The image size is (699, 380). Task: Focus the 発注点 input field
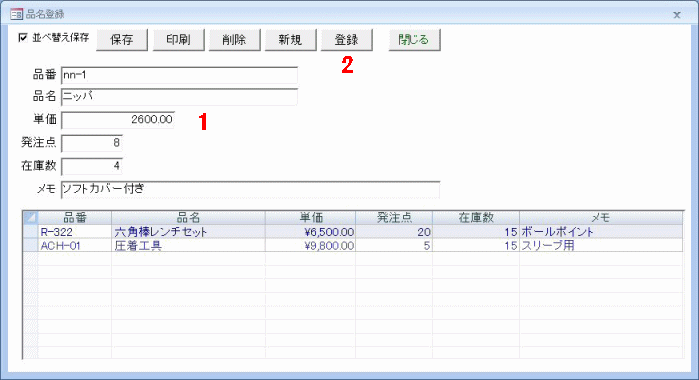coord(91,143)
